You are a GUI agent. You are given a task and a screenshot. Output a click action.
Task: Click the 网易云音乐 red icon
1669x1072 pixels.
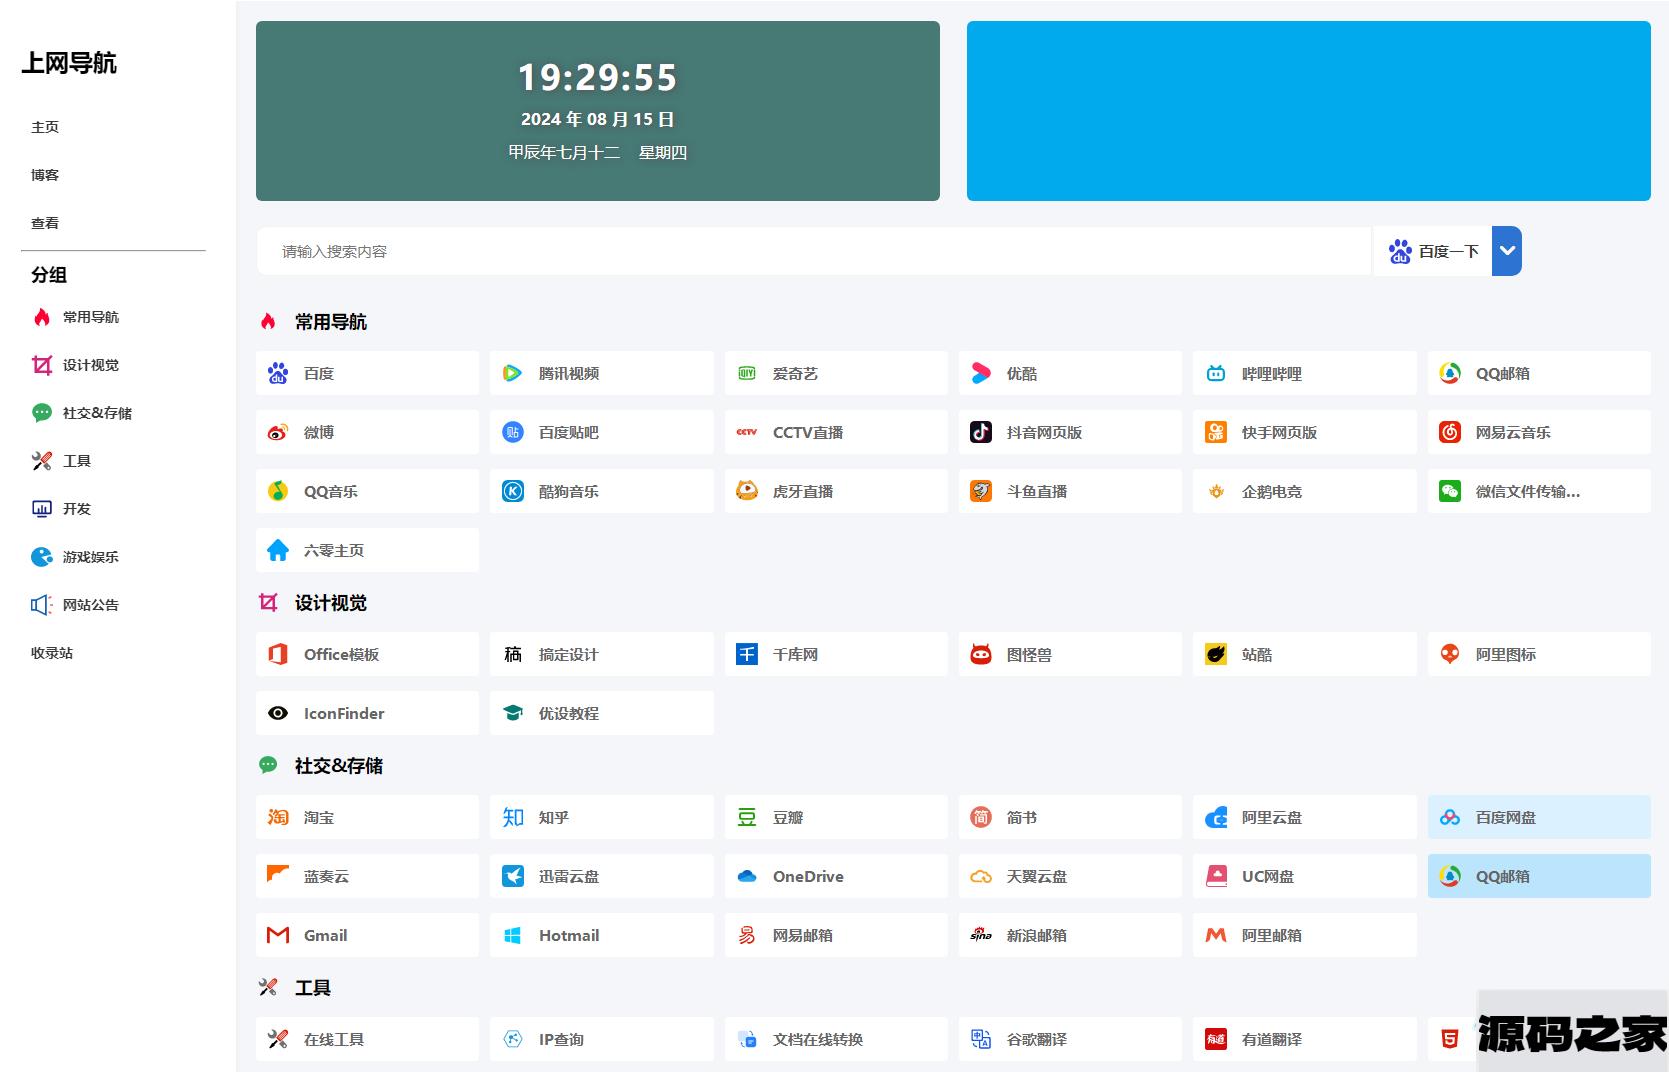1450,432
